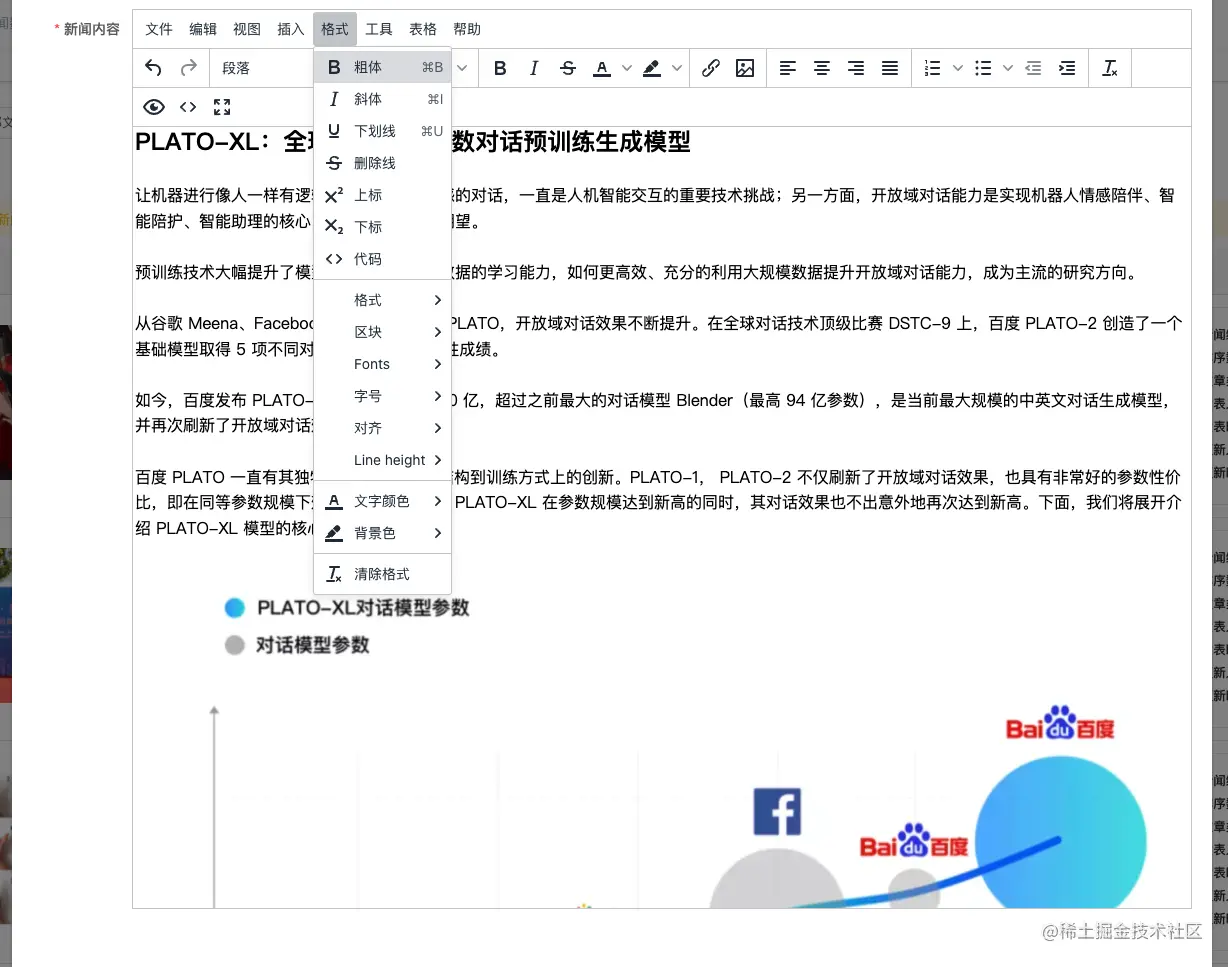Clear formatting using the toolbar Tx icon

[1110, 68]
